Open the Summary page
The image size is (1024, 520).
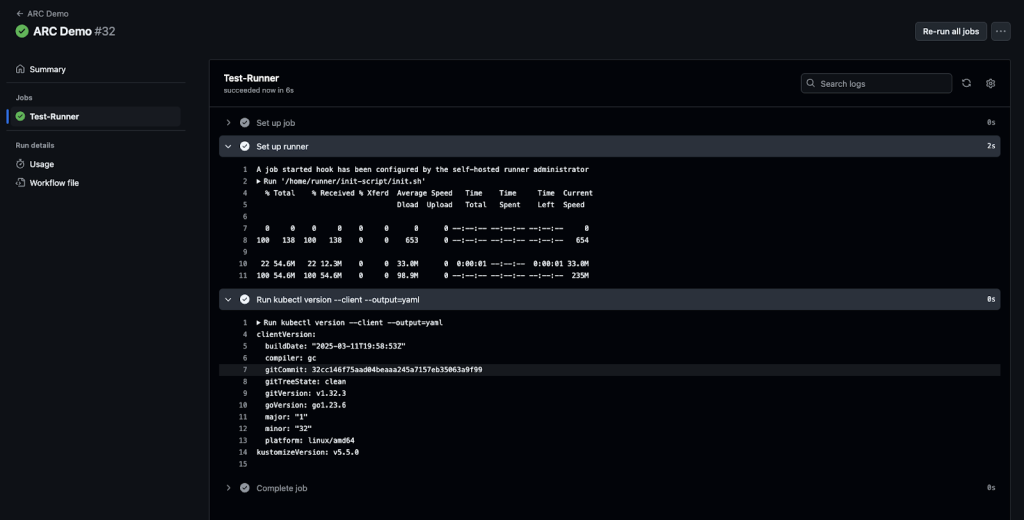pos(47,69)
